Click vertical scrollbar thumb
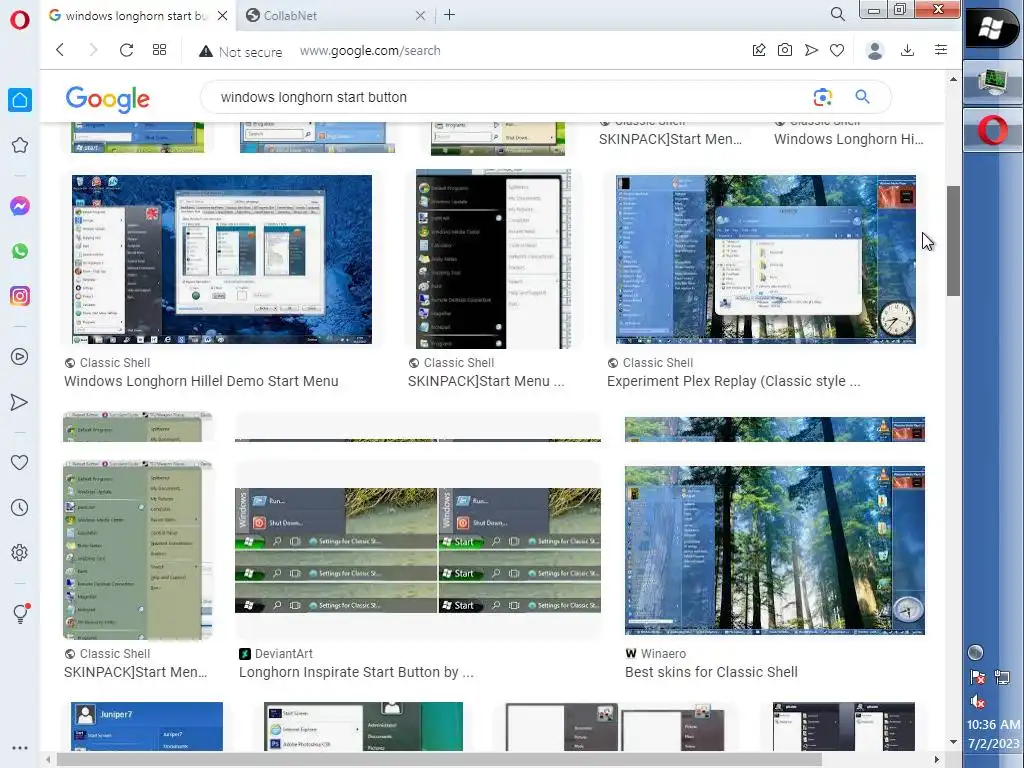1024x768 pixels. 953,241
